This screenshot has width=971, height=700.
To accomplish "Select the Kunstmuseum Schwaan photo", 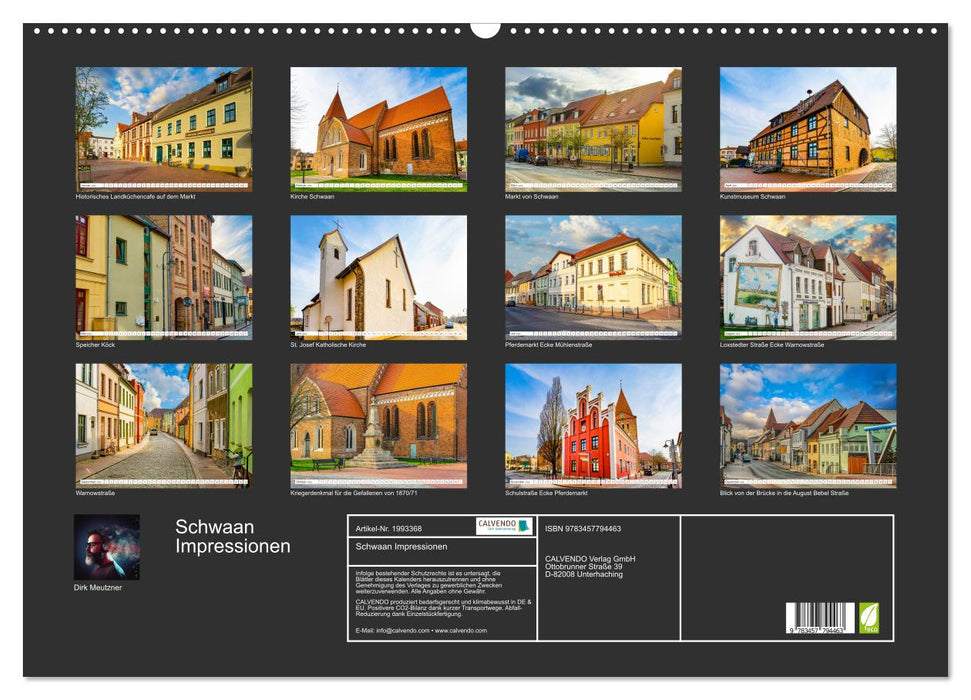I will (806, 130).
